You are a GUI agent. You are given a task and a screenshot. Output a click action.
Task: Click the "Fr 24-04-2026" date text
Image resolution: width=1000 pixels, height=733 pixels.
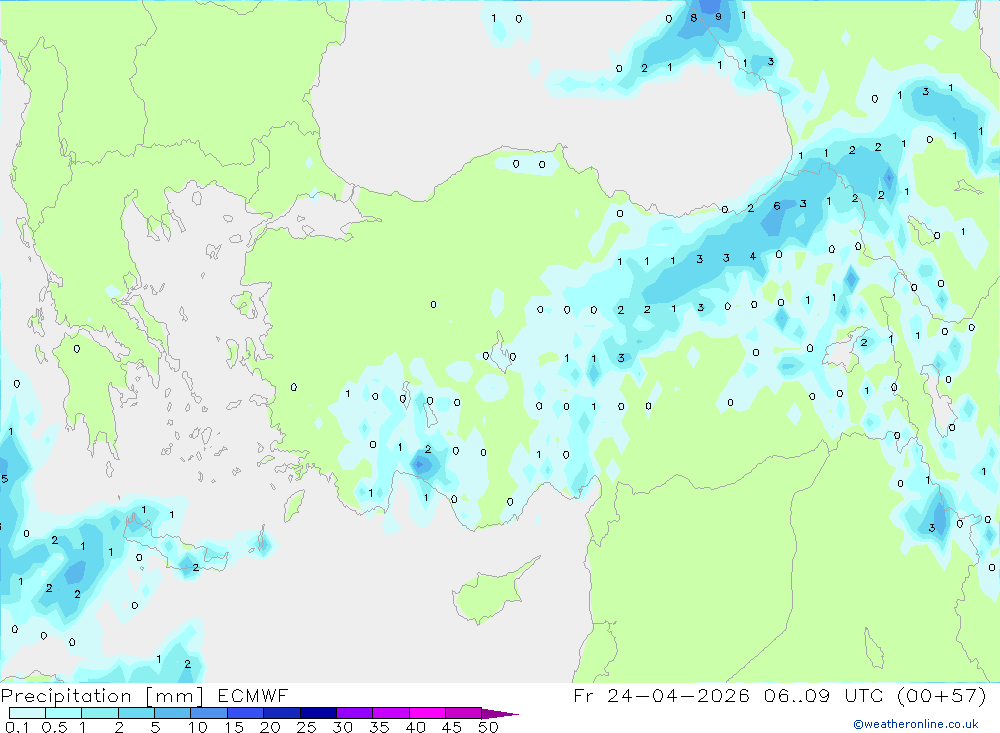pos(661,695)
